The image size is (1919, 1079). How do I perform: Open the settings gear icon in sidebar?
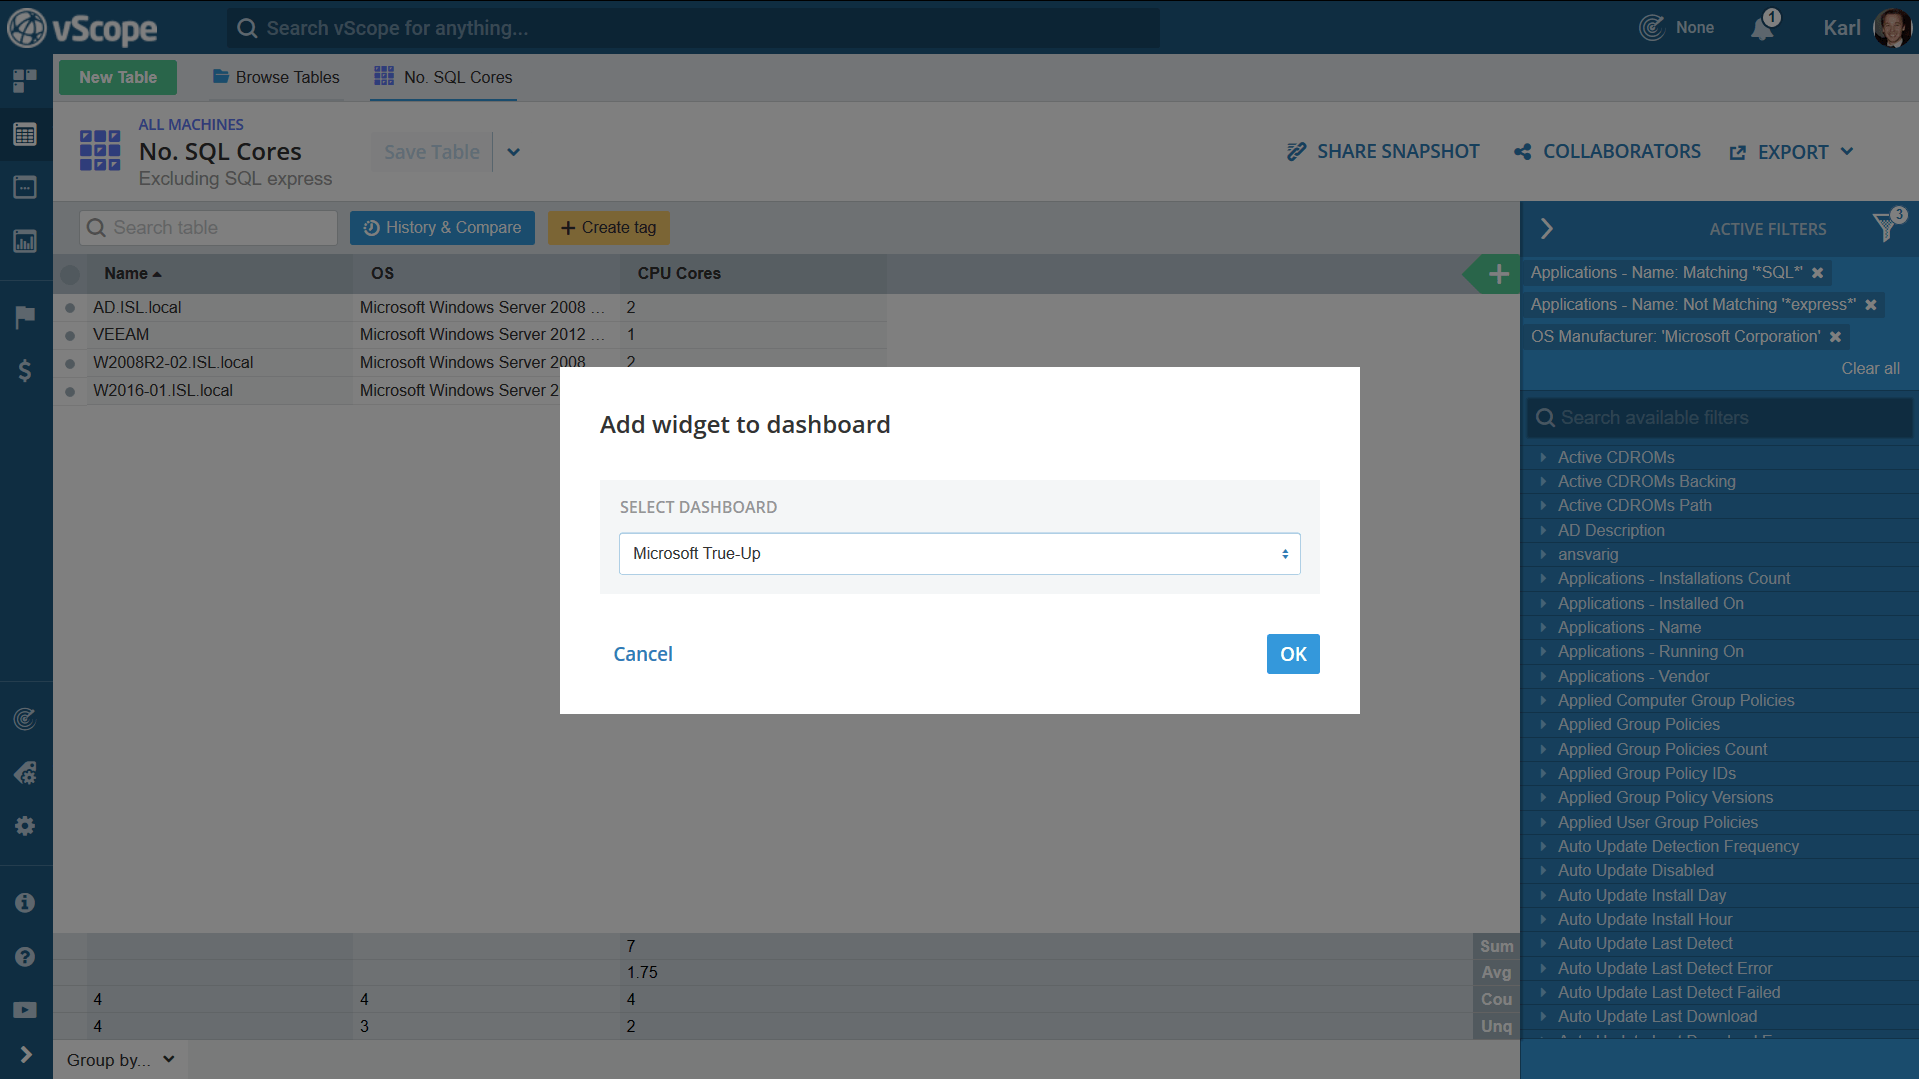(25, 826)
